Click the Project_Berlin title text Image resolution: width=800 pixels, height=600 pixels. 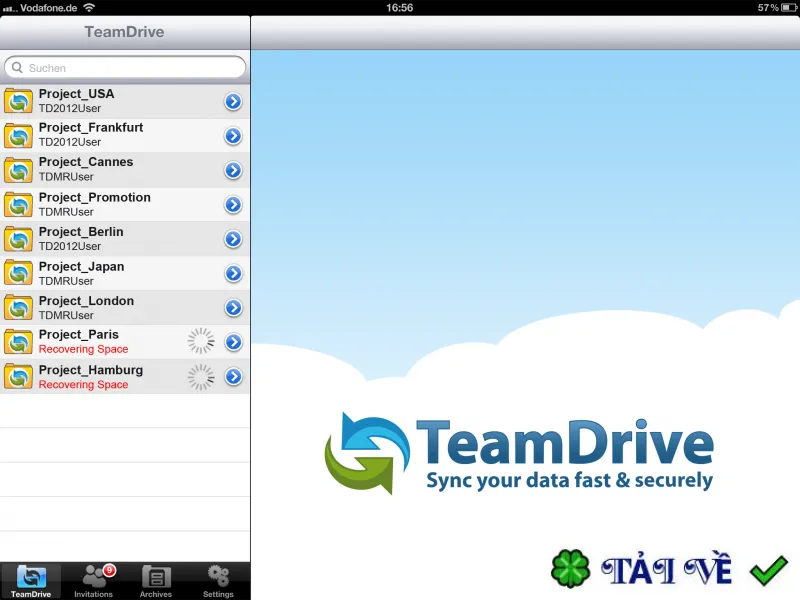[81, 232]
